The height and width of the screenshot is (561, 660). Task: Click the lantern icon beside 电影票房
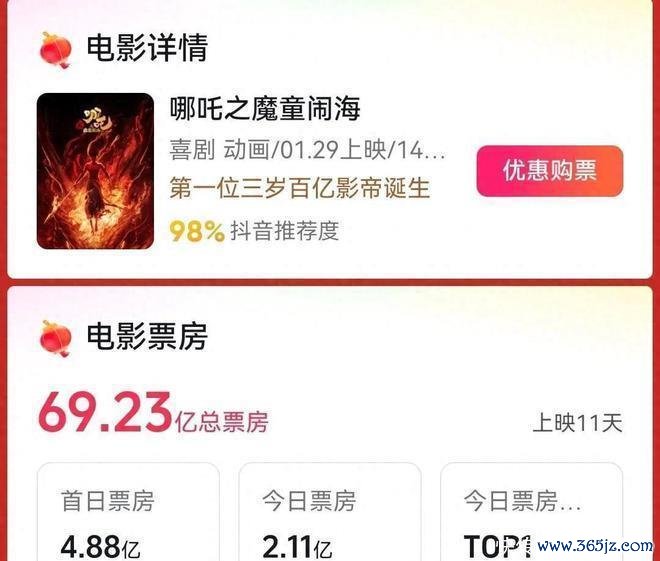click(x=56, y=338)
